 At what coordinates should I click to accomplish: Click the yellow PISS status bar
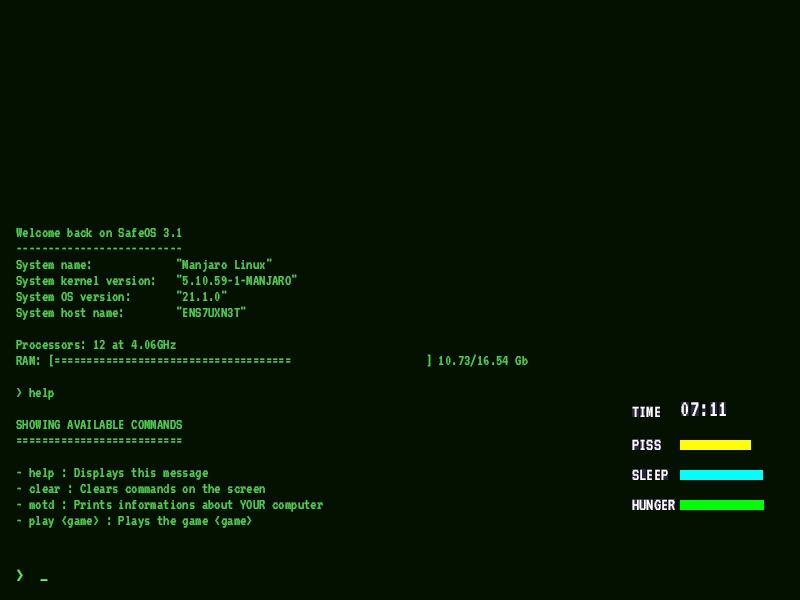click(715, 445)
